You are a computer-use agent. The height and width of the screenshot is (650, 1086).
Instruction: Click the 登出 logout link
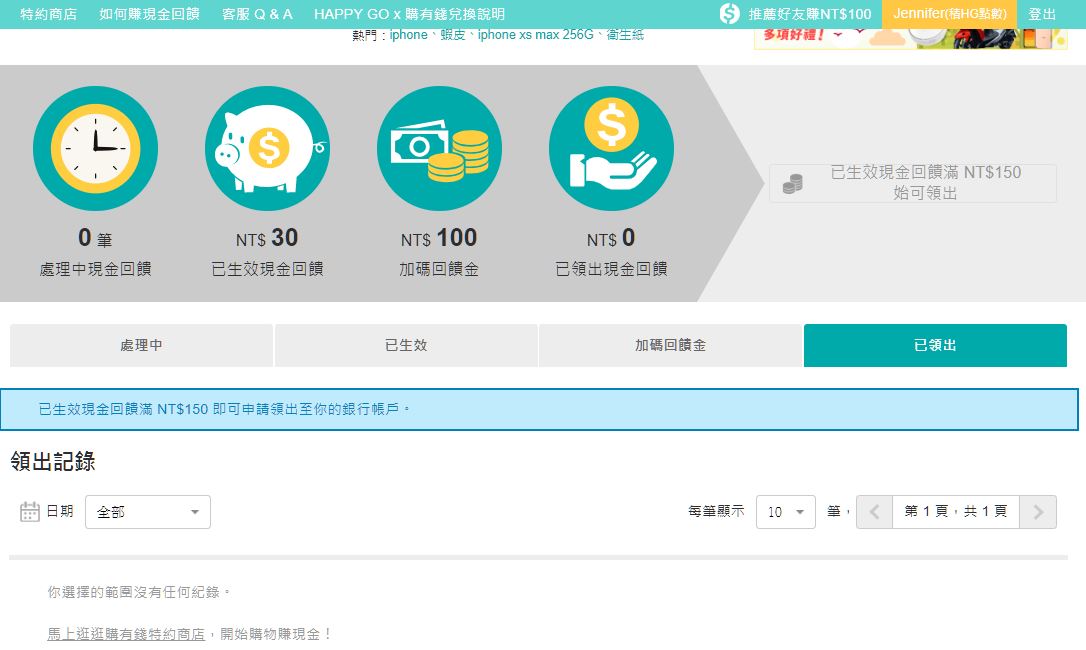(1042, 14)
